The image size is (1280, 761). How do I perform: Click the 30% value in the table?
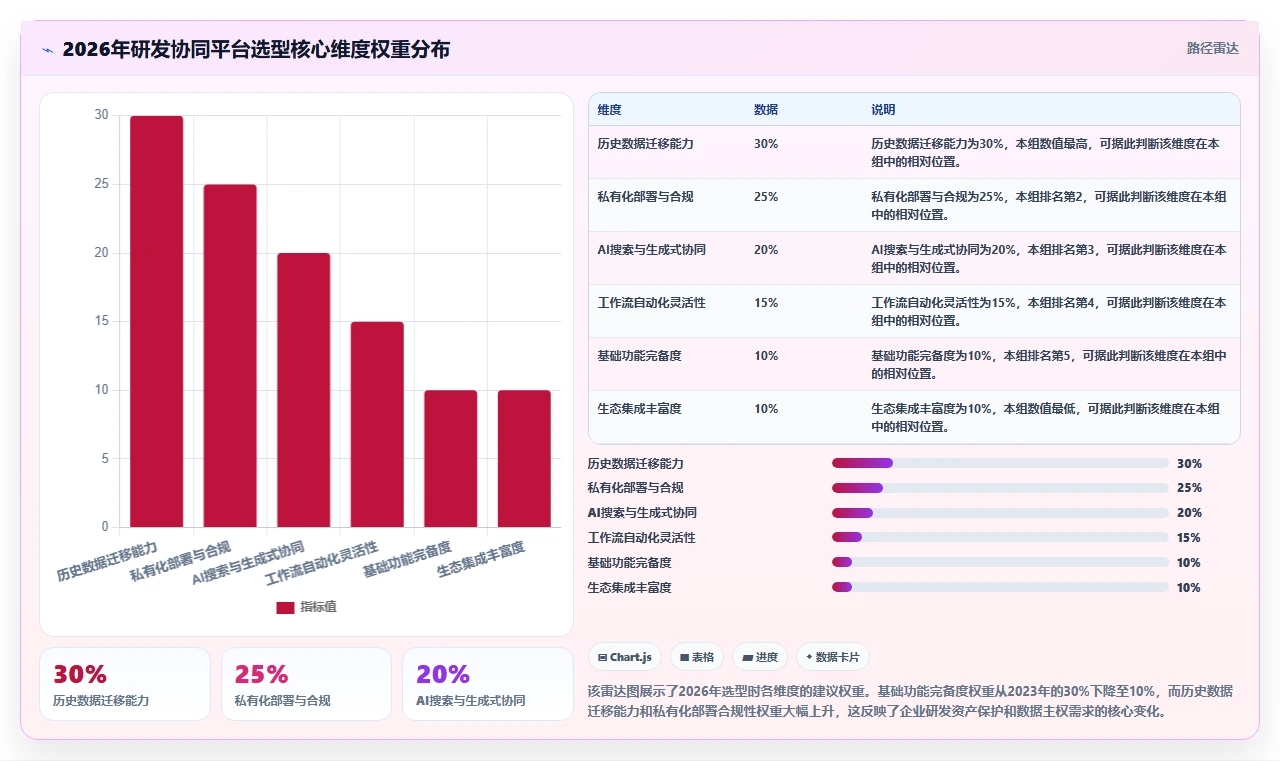tap(766, 144)
